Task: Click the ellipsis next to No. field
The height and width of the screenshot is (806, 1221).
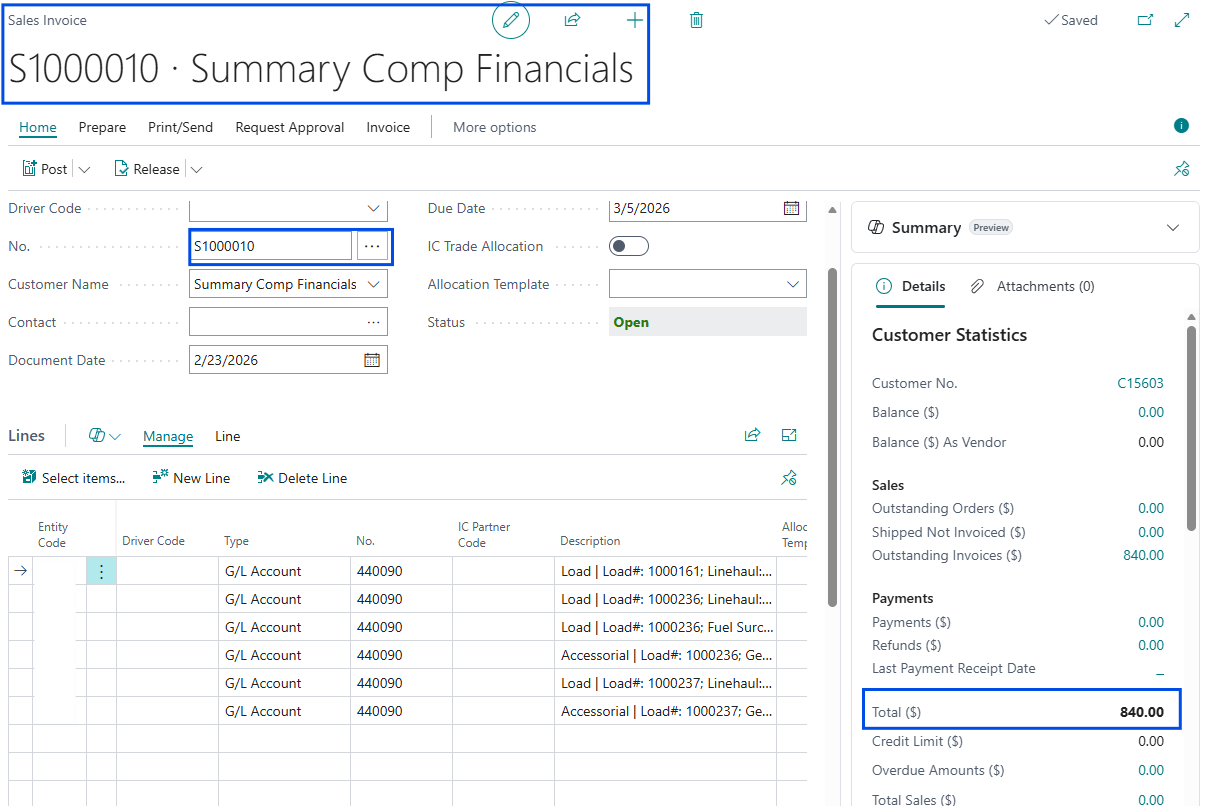Action: pos(372,246)
